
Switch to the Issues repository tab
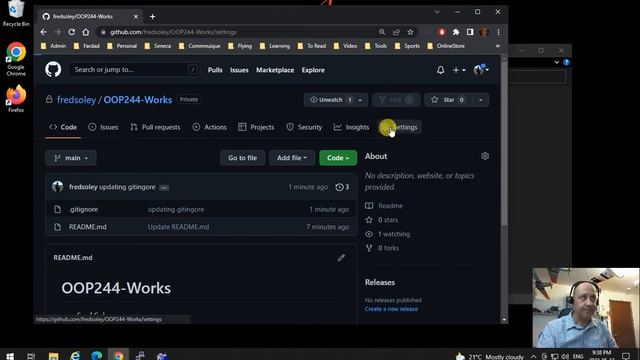coord(103,127)
